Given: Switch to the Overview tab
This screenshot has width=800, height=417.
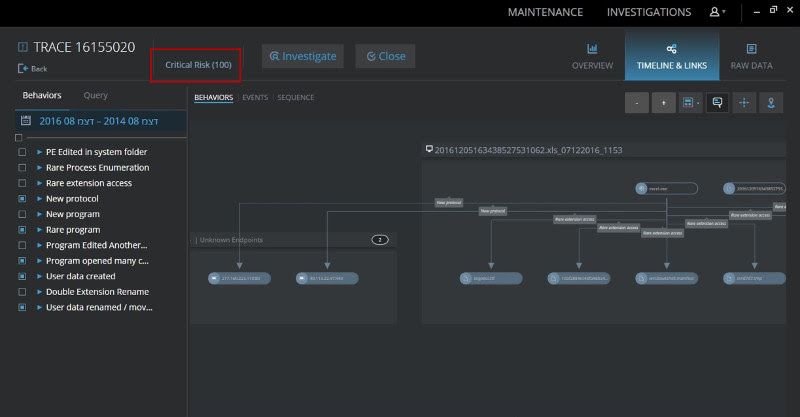Looking at the screenshot, I should point(592,56).
